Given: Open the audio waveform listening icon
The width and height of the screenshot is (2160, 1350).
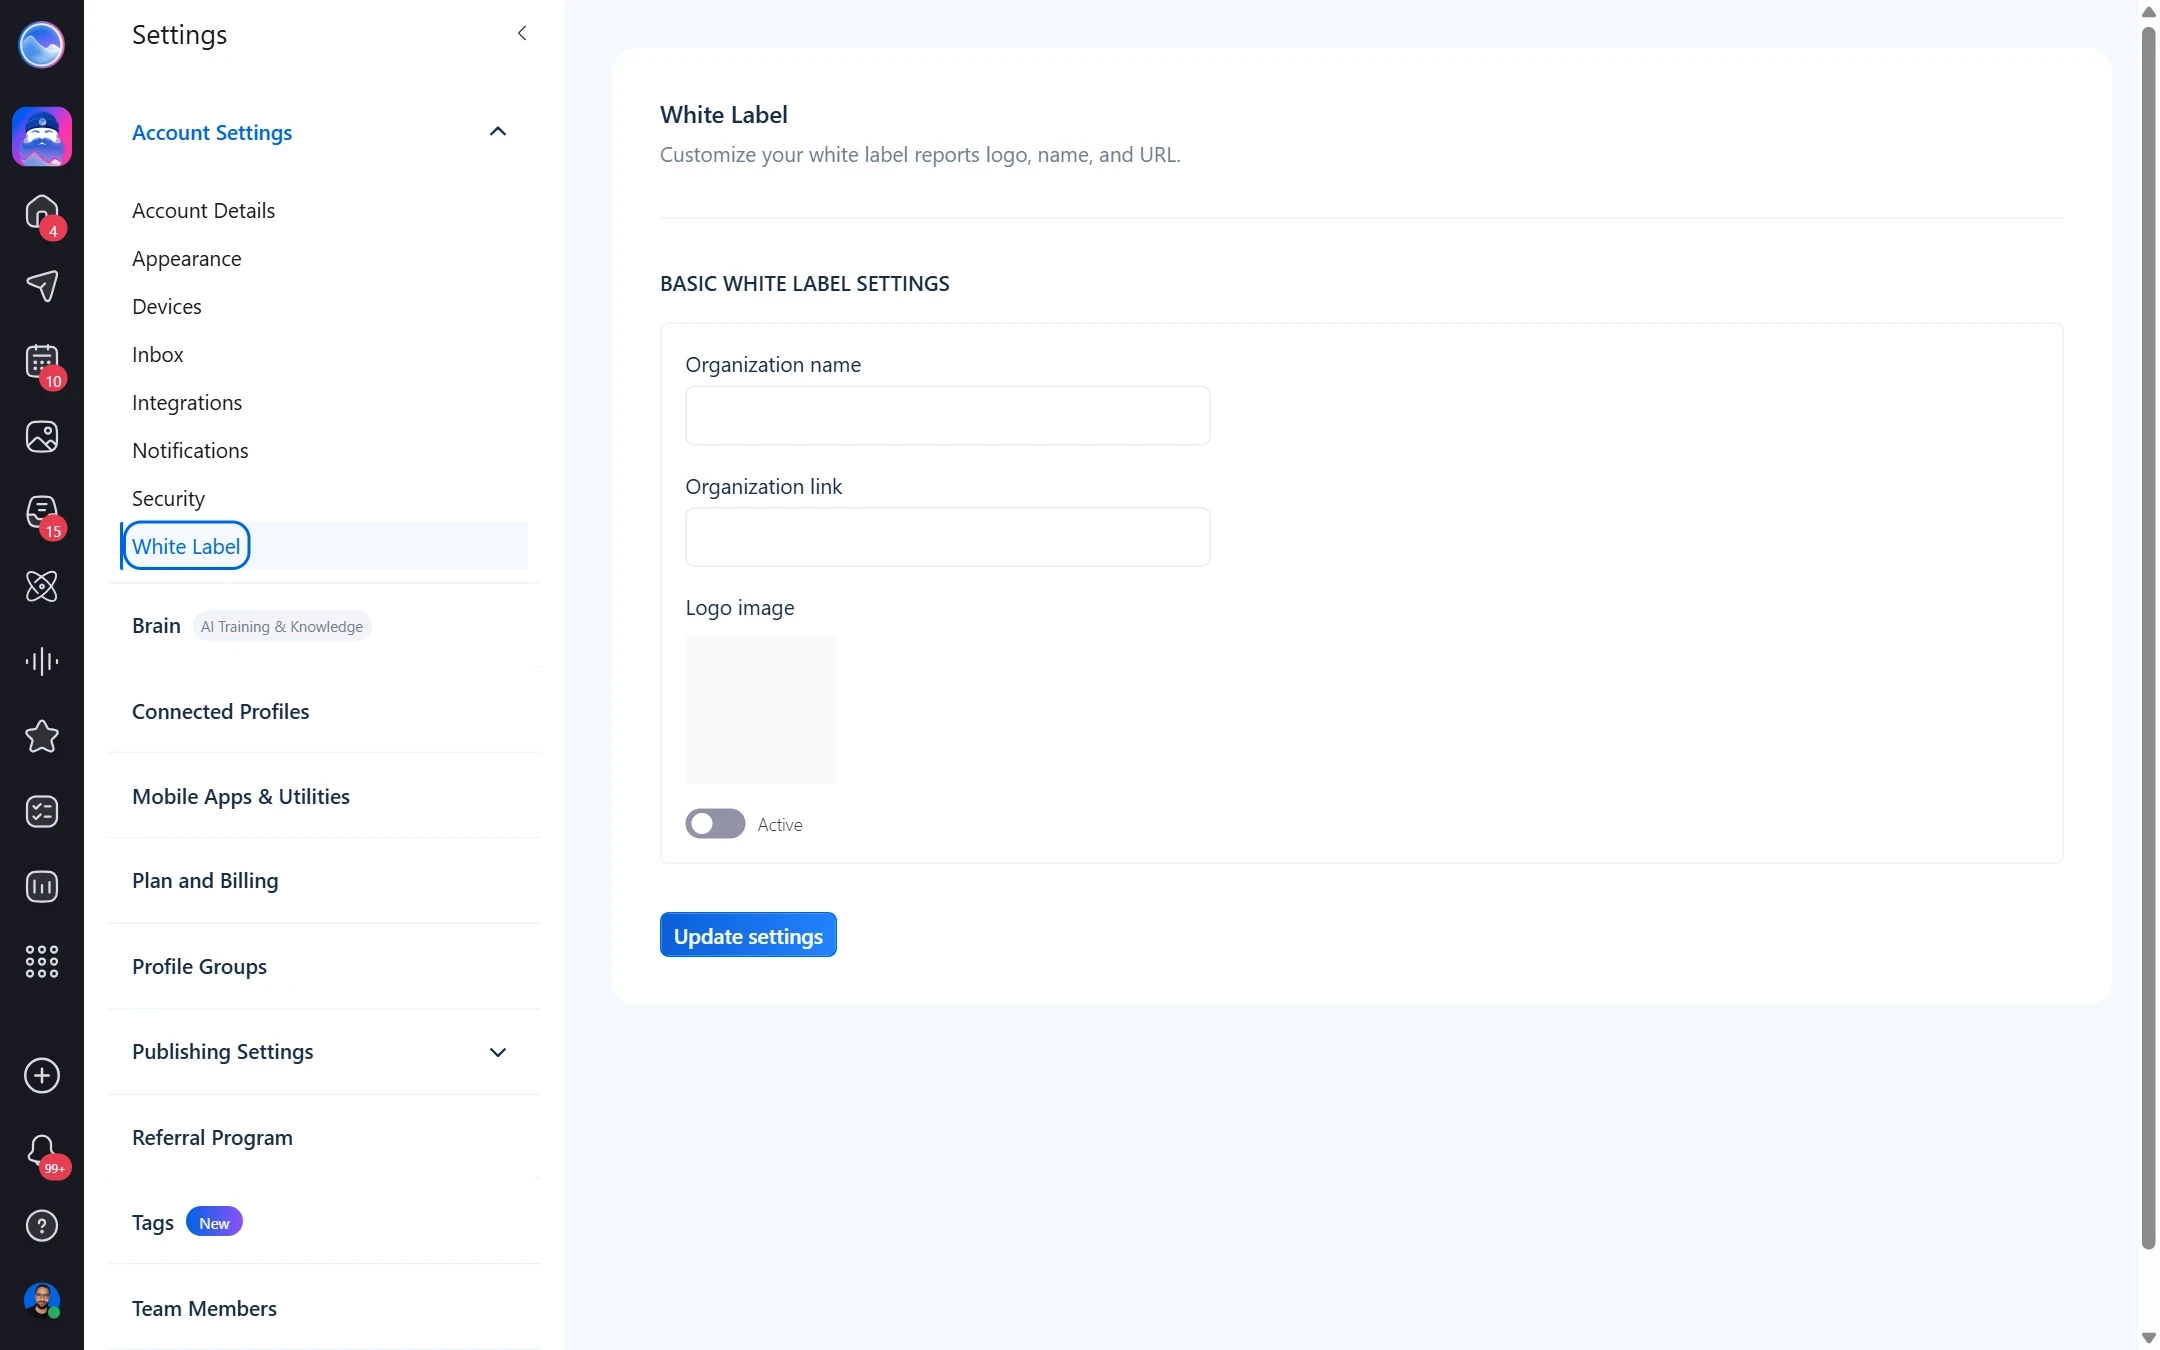Looking at the screenshot, I should coord(42,662).
